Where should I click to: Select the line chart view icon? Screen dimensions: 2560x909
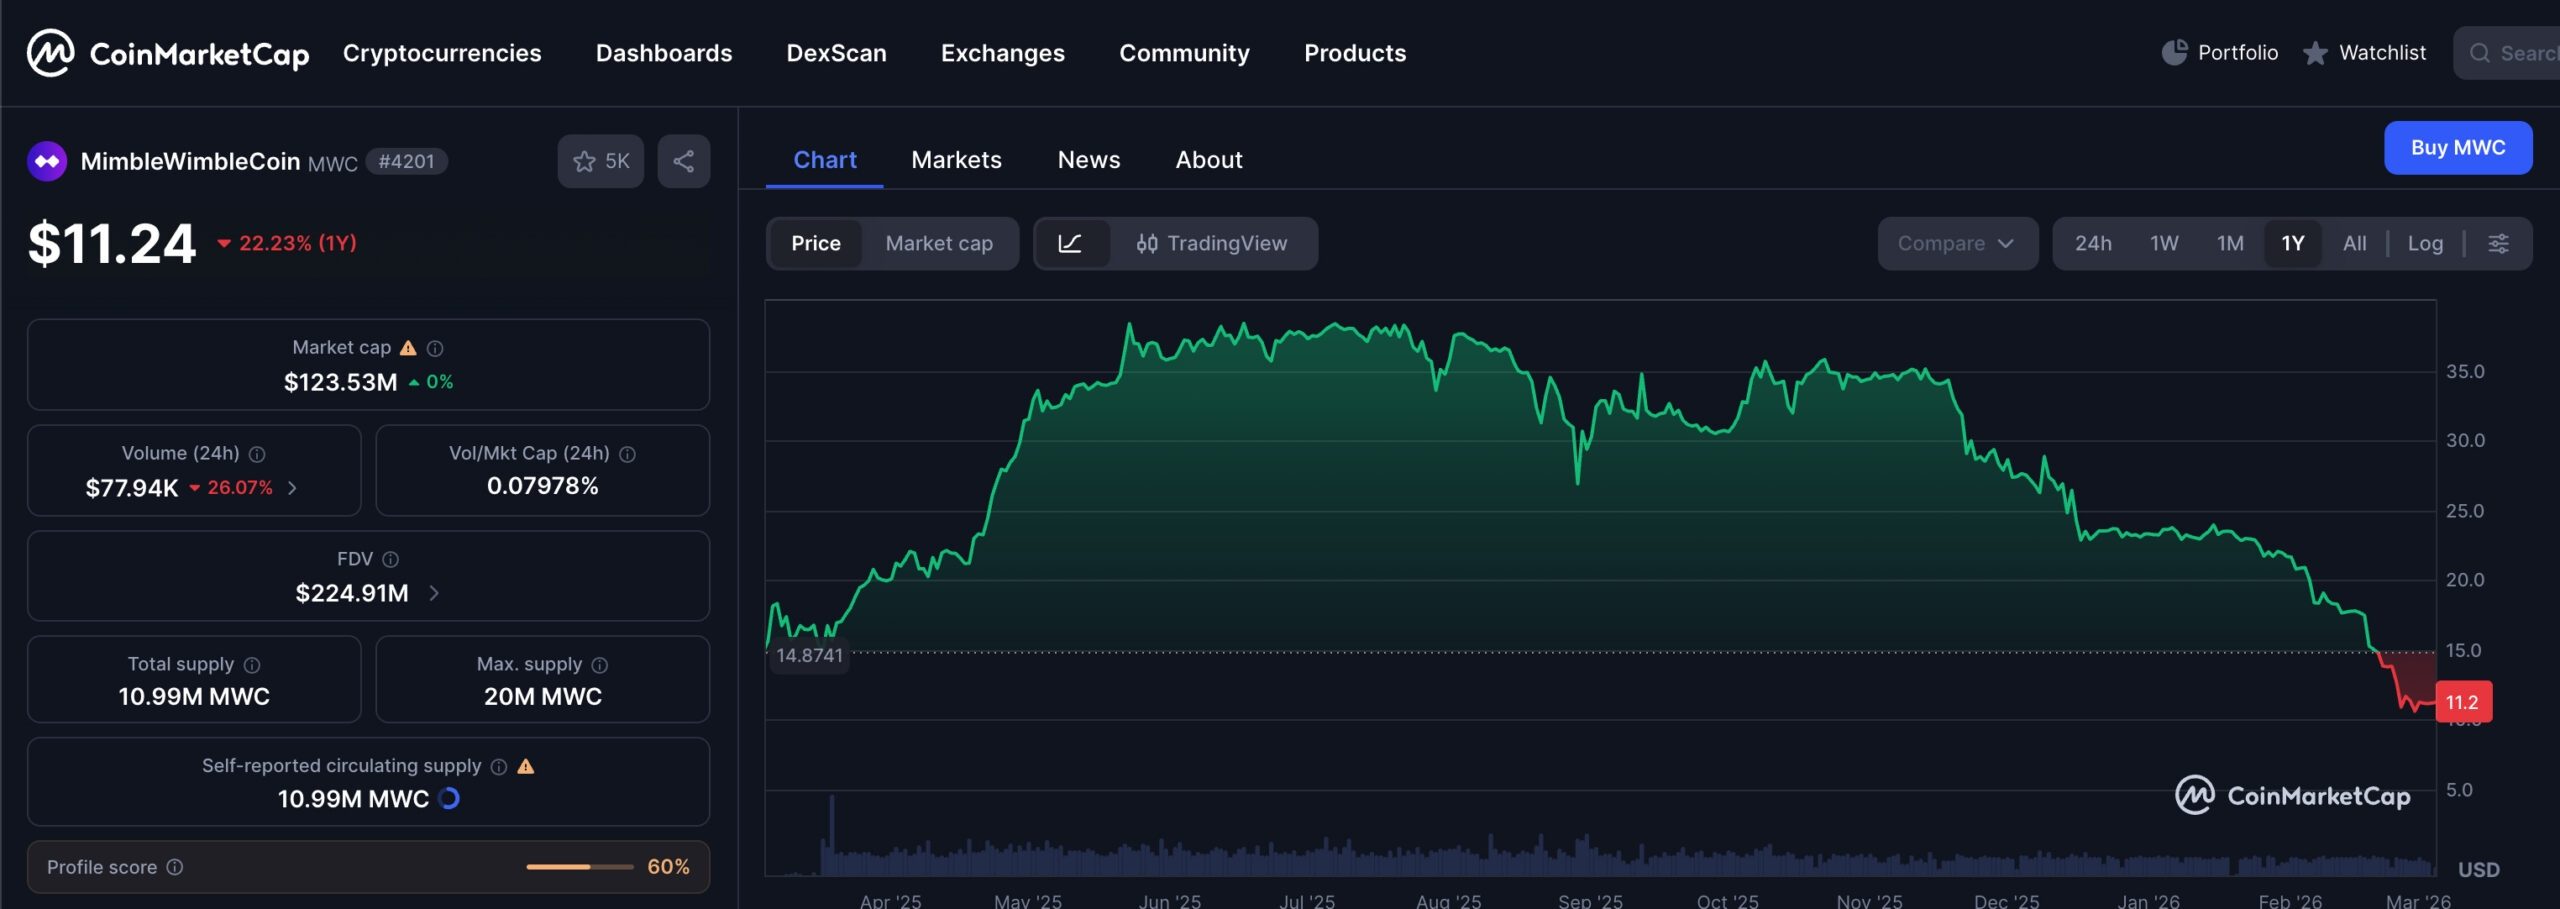[1070, 243]
